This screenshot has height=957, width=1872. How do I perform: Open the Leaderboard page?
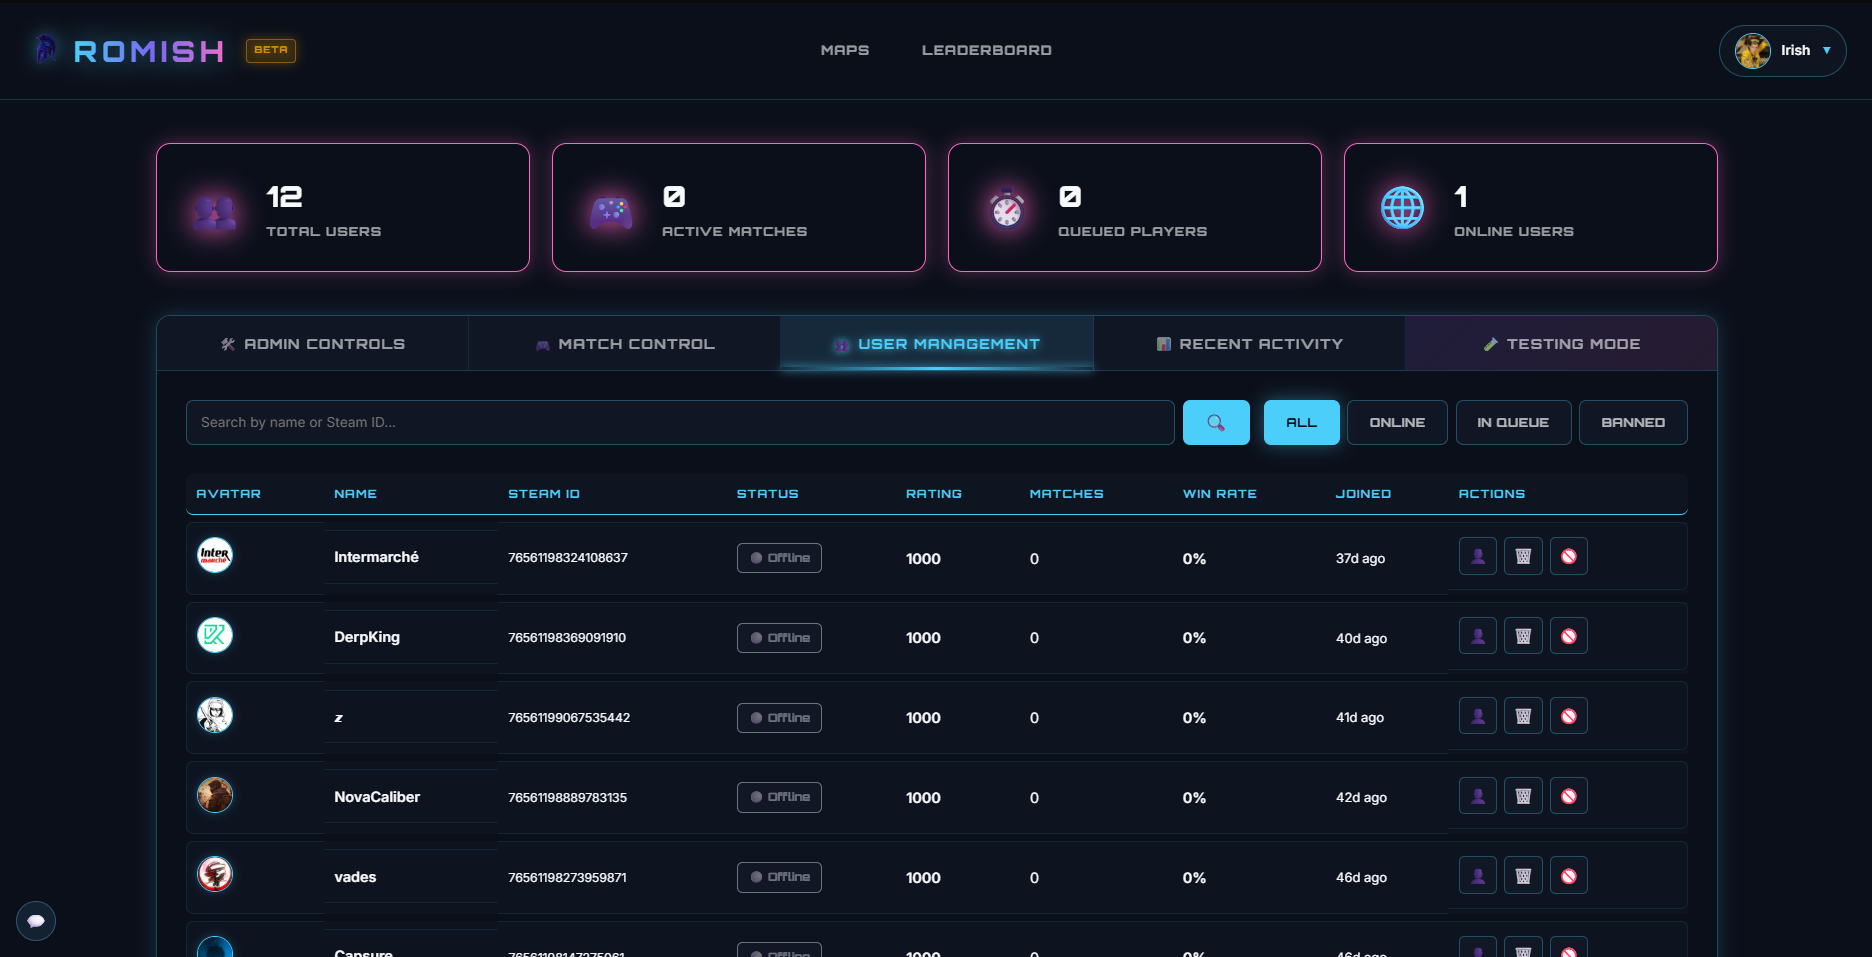tap(986, 49)
